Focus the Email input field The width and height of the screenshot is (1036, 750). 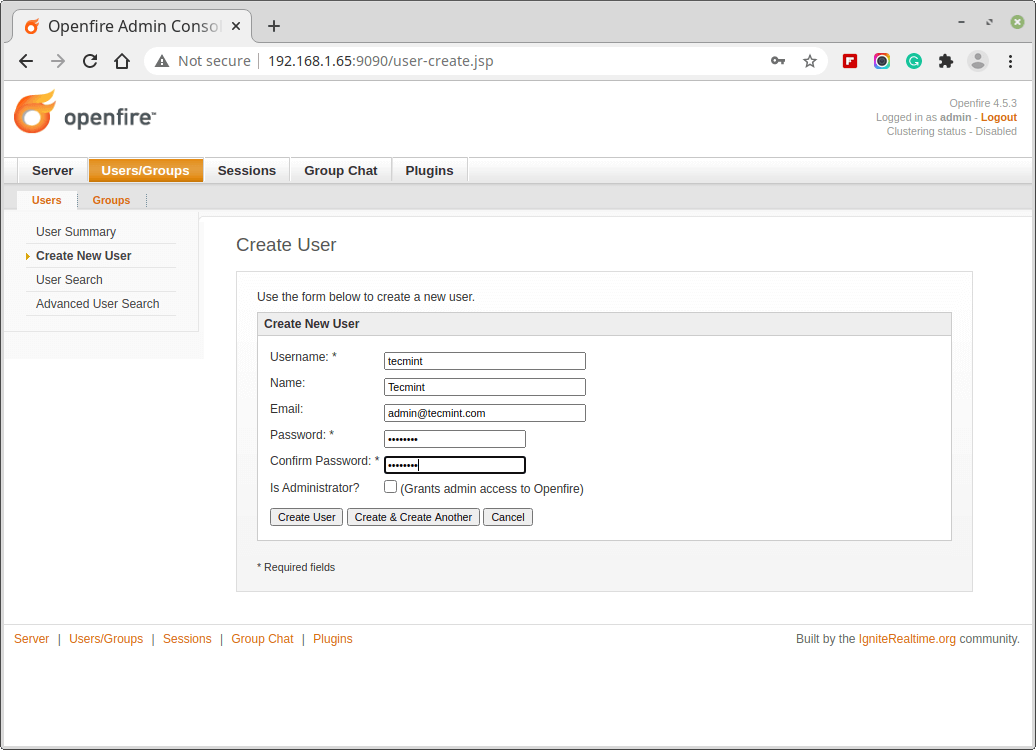coord(485,413)
